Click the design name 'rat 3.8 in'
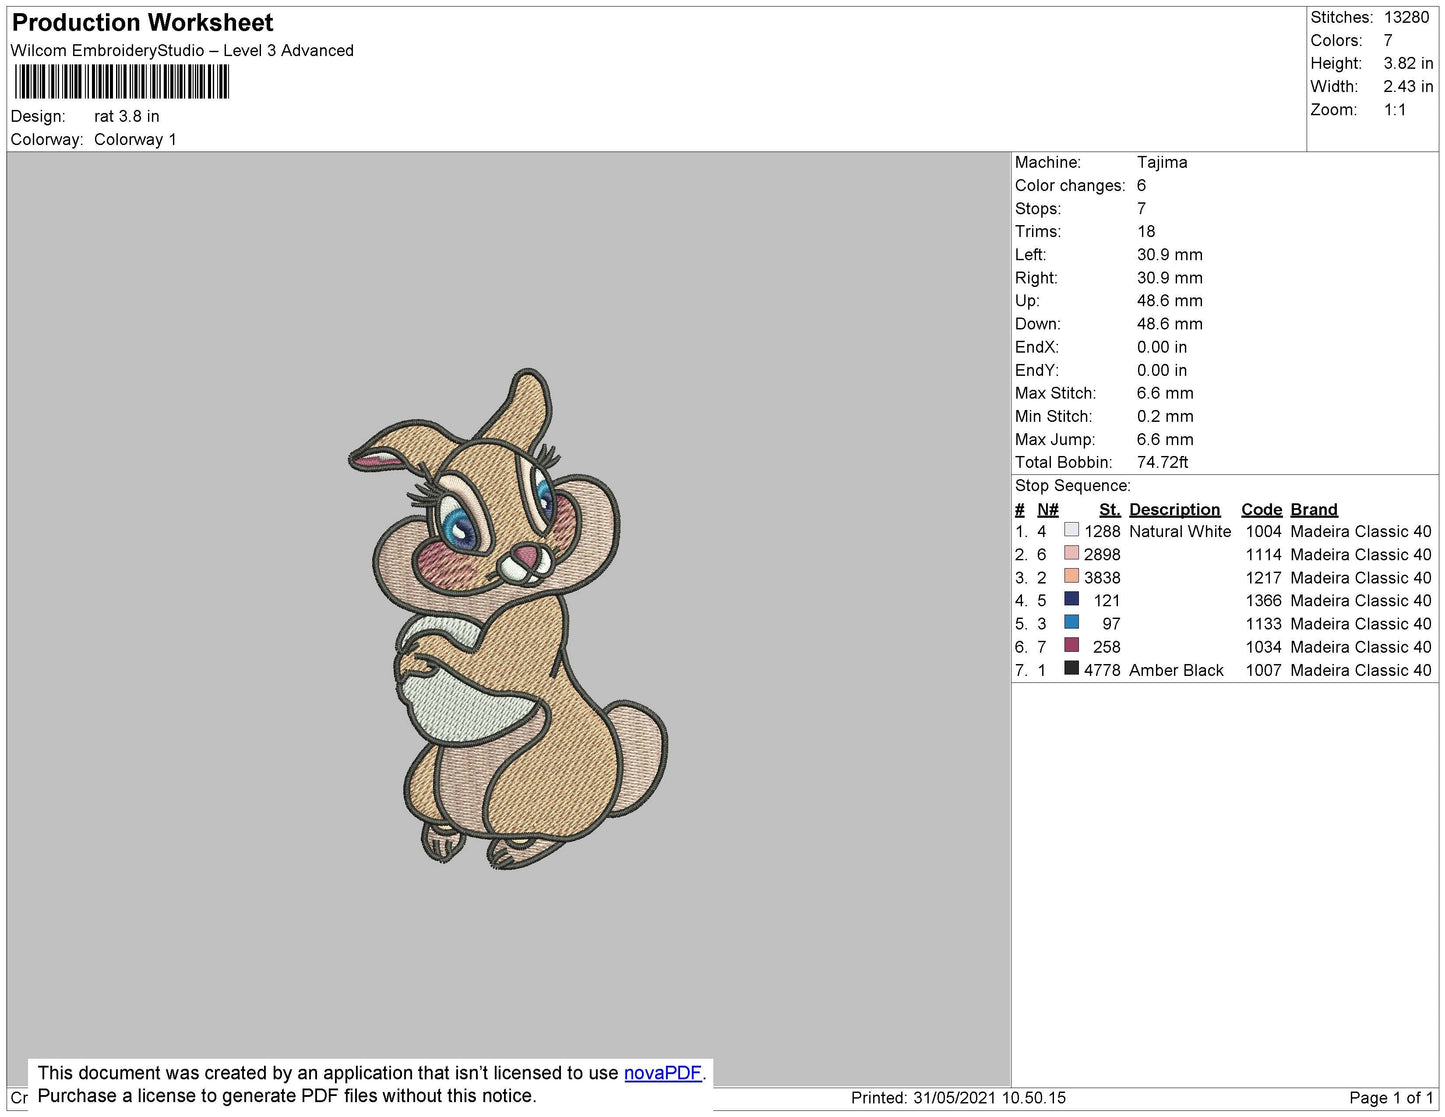 [x=127, y=116]
